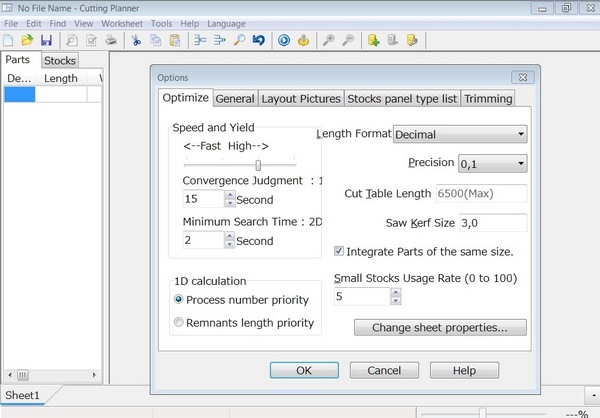Click the yellow sheet icon with the green plus
The width and height of the screenshot is (600, 418).
(x=373, y=40)
